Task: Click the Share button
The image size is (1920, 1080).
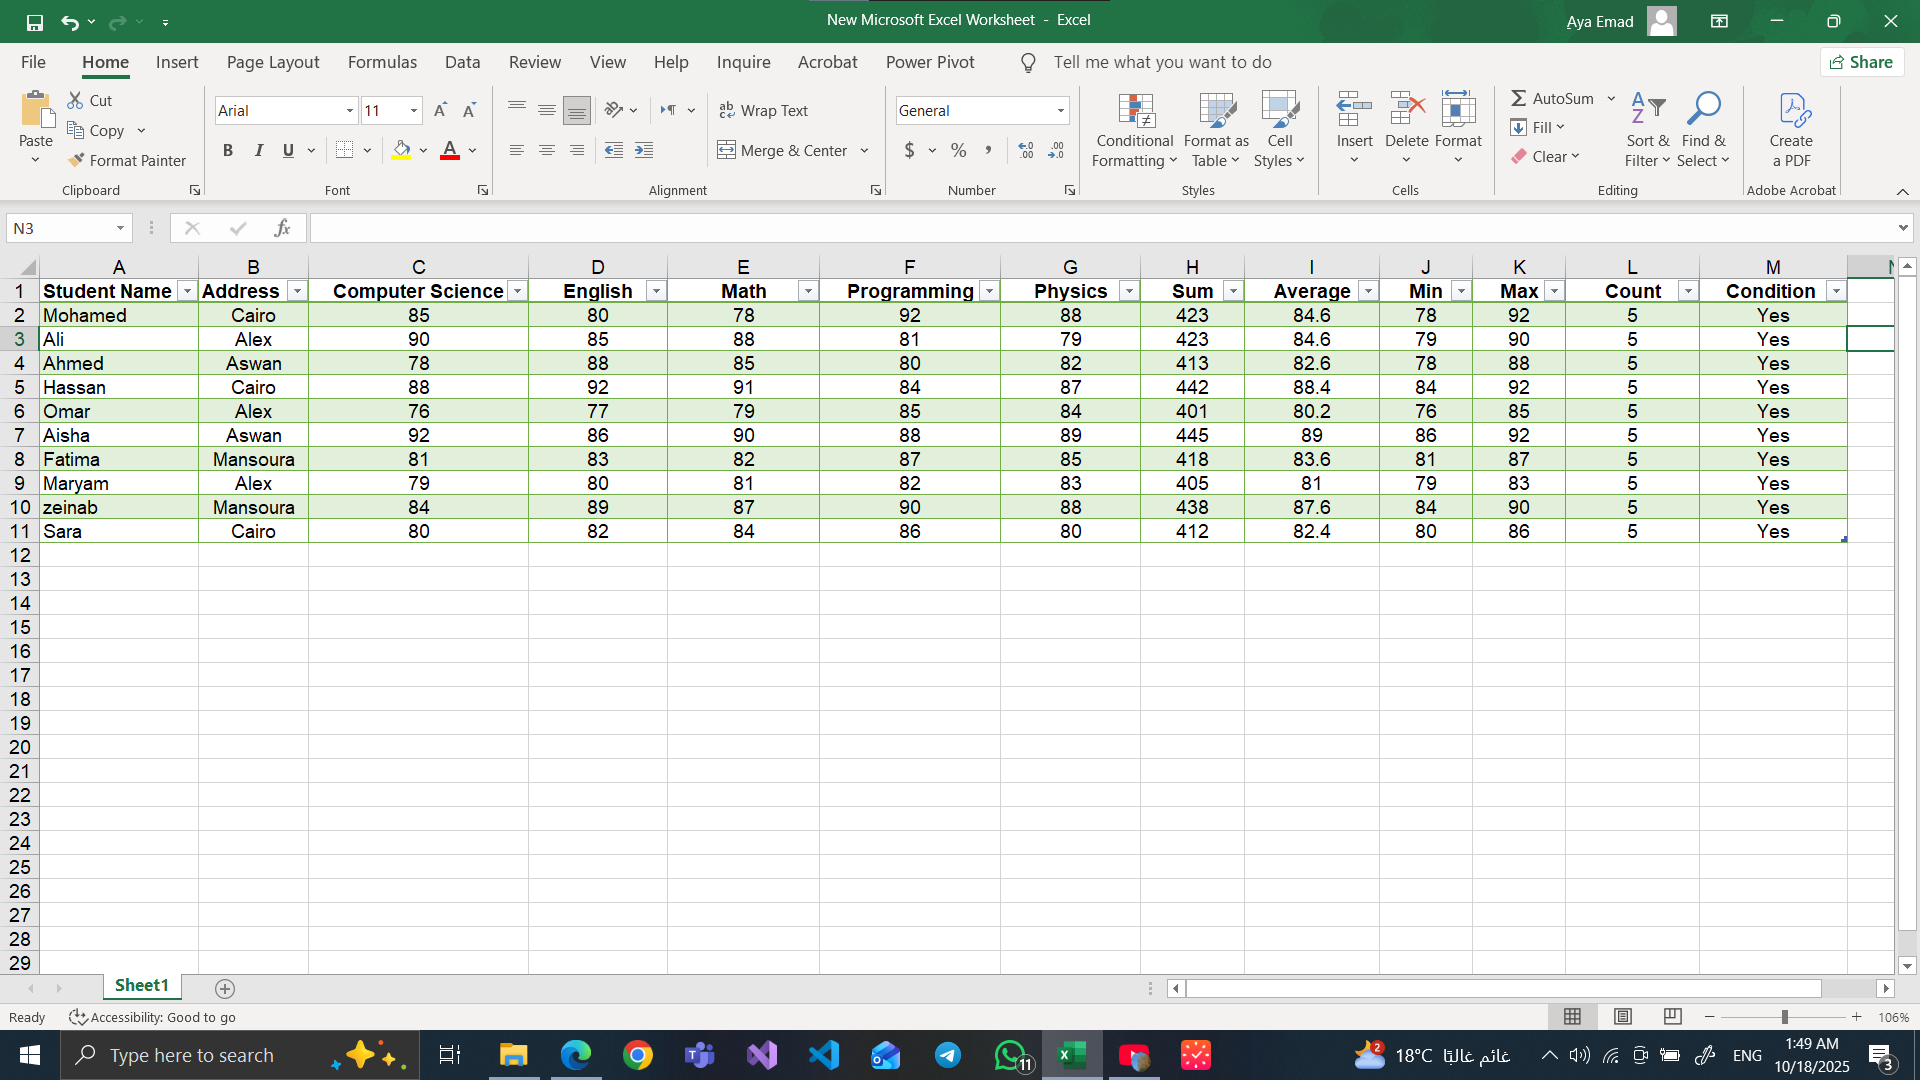Action: (x=1861, y=62)
